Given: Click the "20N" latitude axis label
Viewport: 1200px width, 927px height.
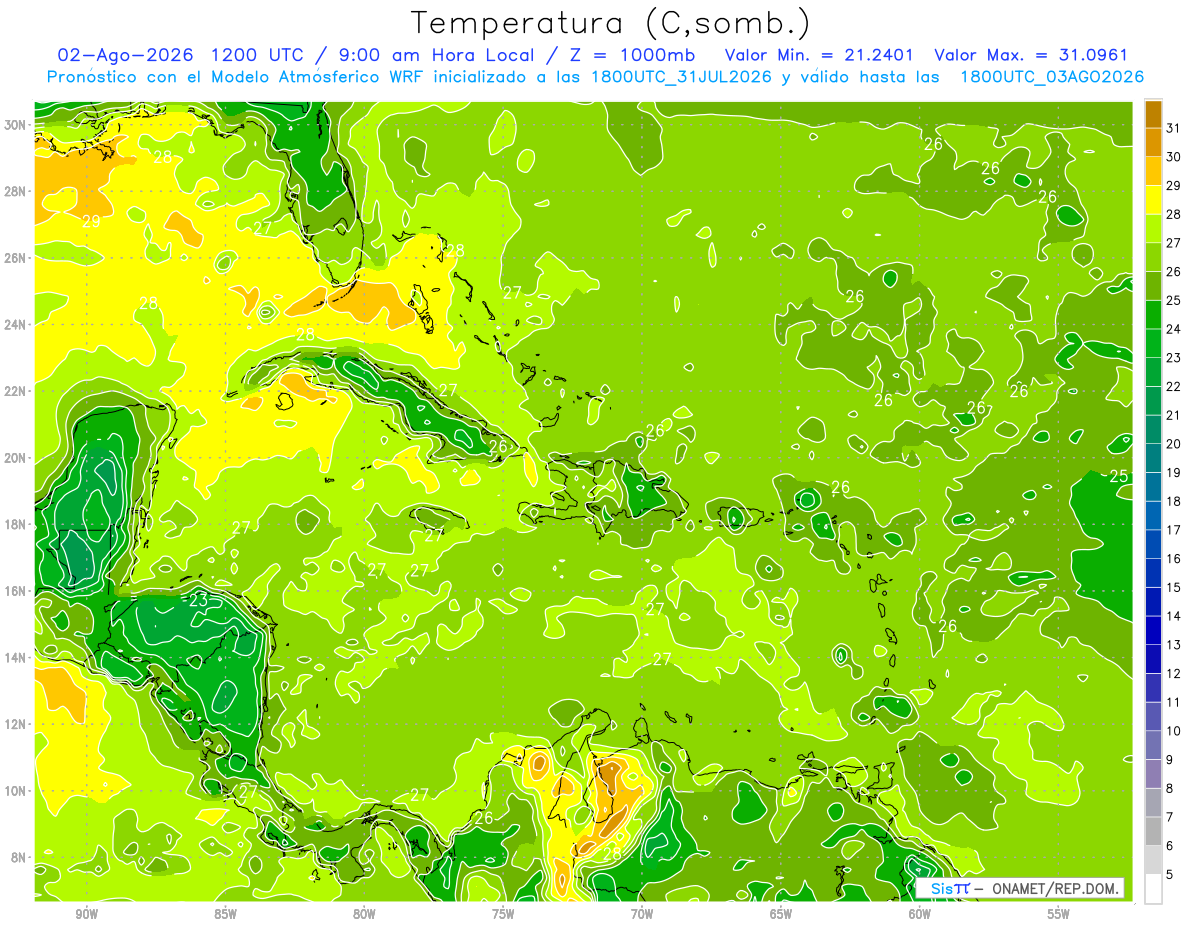Looking at the screenshot, I should [x=15, y=458].
